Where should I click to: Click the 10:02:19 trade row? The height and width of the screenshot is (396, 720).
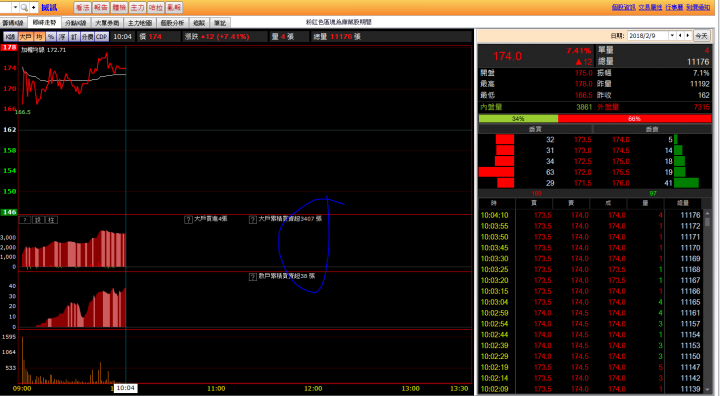click(591, 367)
